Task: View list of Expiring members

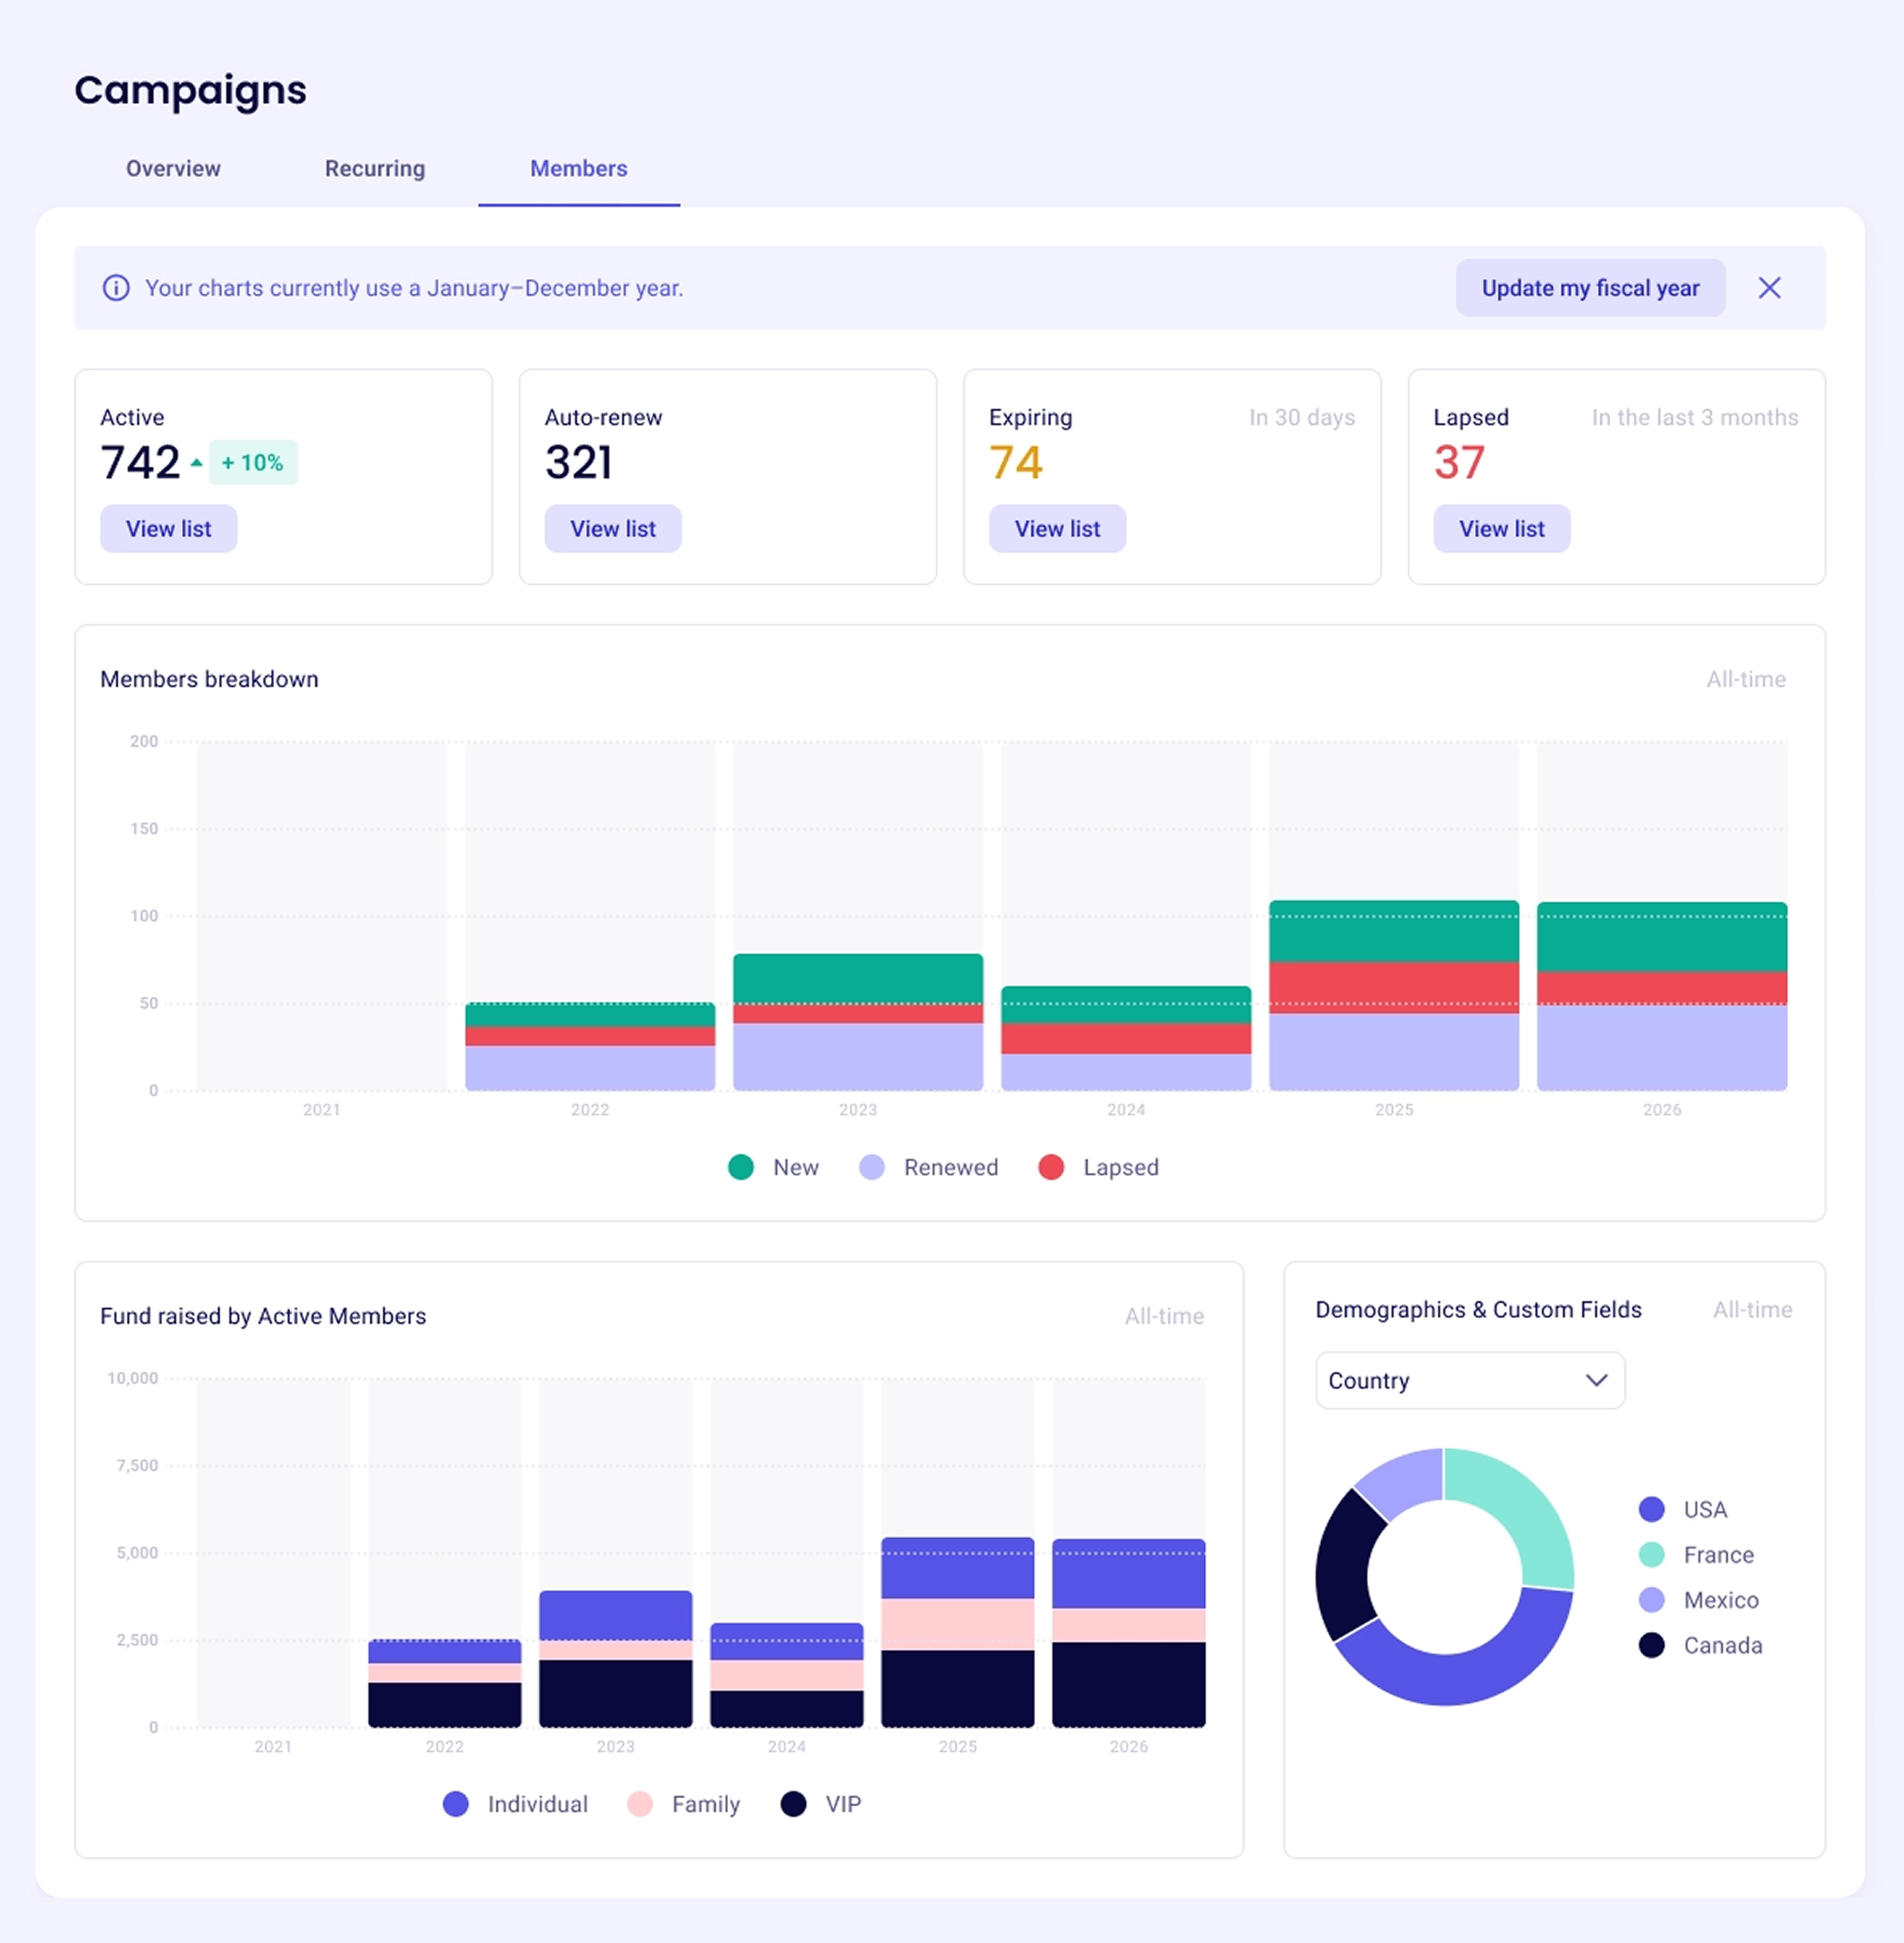Action: coord(1057,528)
